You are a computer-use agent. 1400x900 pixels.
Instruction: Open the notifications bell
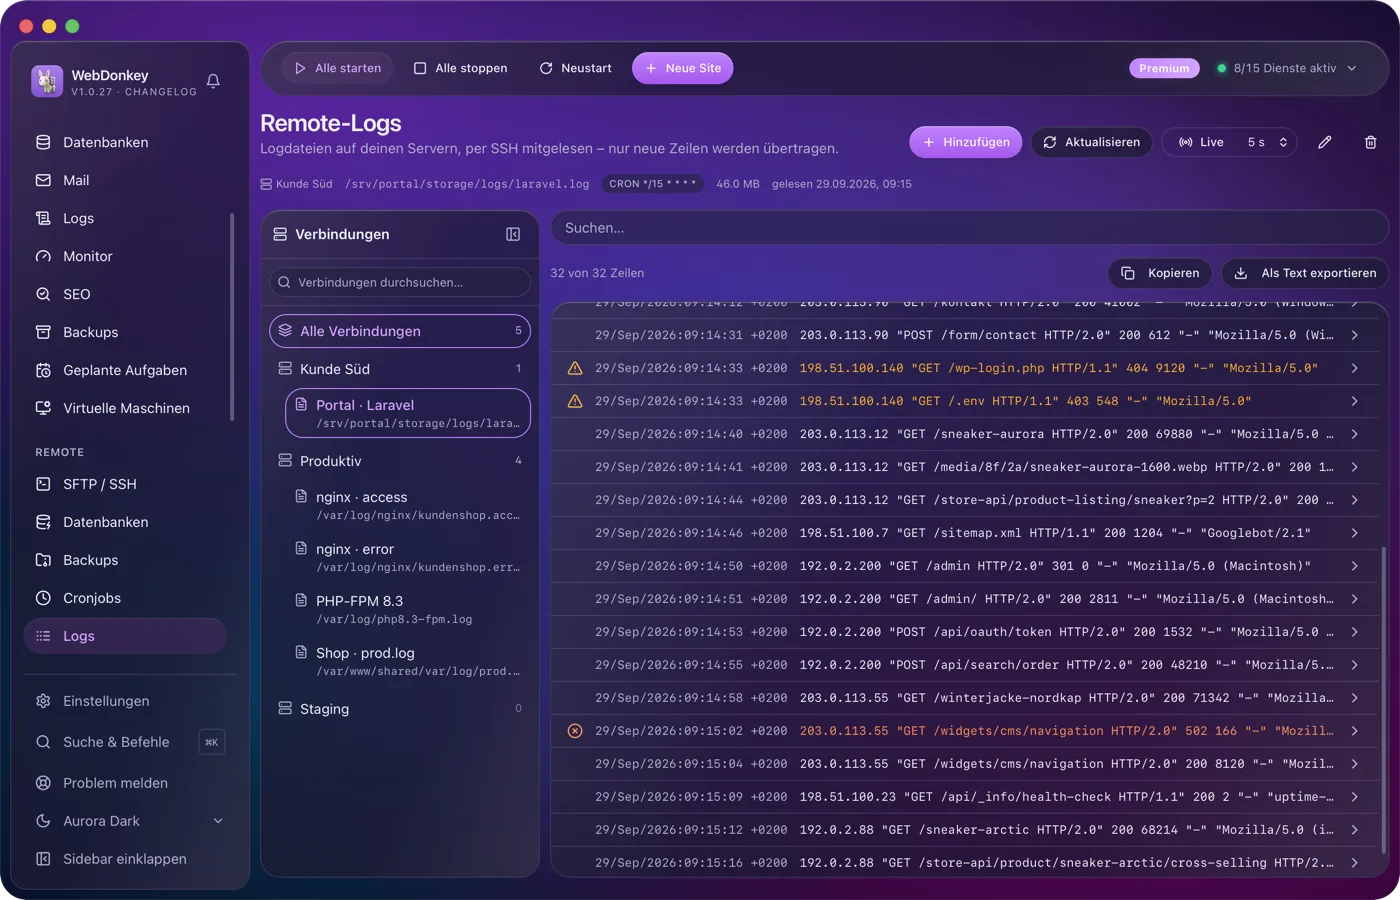tap(213, 81)
